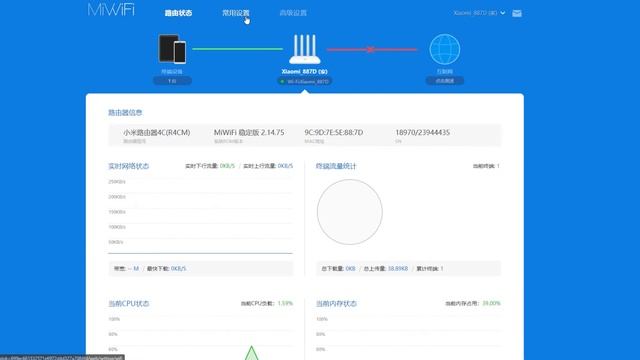This screenshot has height=360, width=640.
Task: Click the total upload value 38.89KB
Action: (x=398, y=269)
